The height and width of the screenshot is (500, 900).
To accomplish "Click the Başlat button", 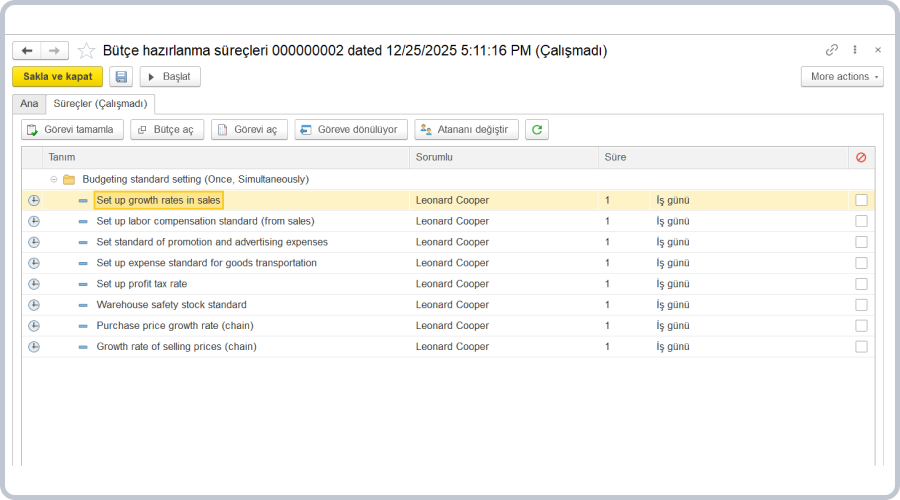I will point(170,77).
